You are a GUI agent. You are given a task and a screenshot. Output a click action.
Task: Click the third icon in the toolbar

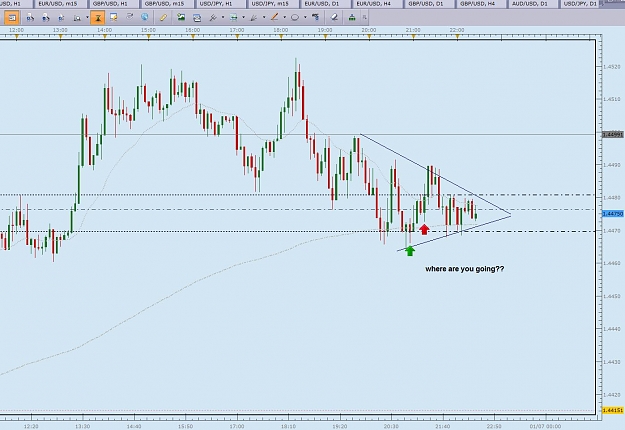coord(46,18)
